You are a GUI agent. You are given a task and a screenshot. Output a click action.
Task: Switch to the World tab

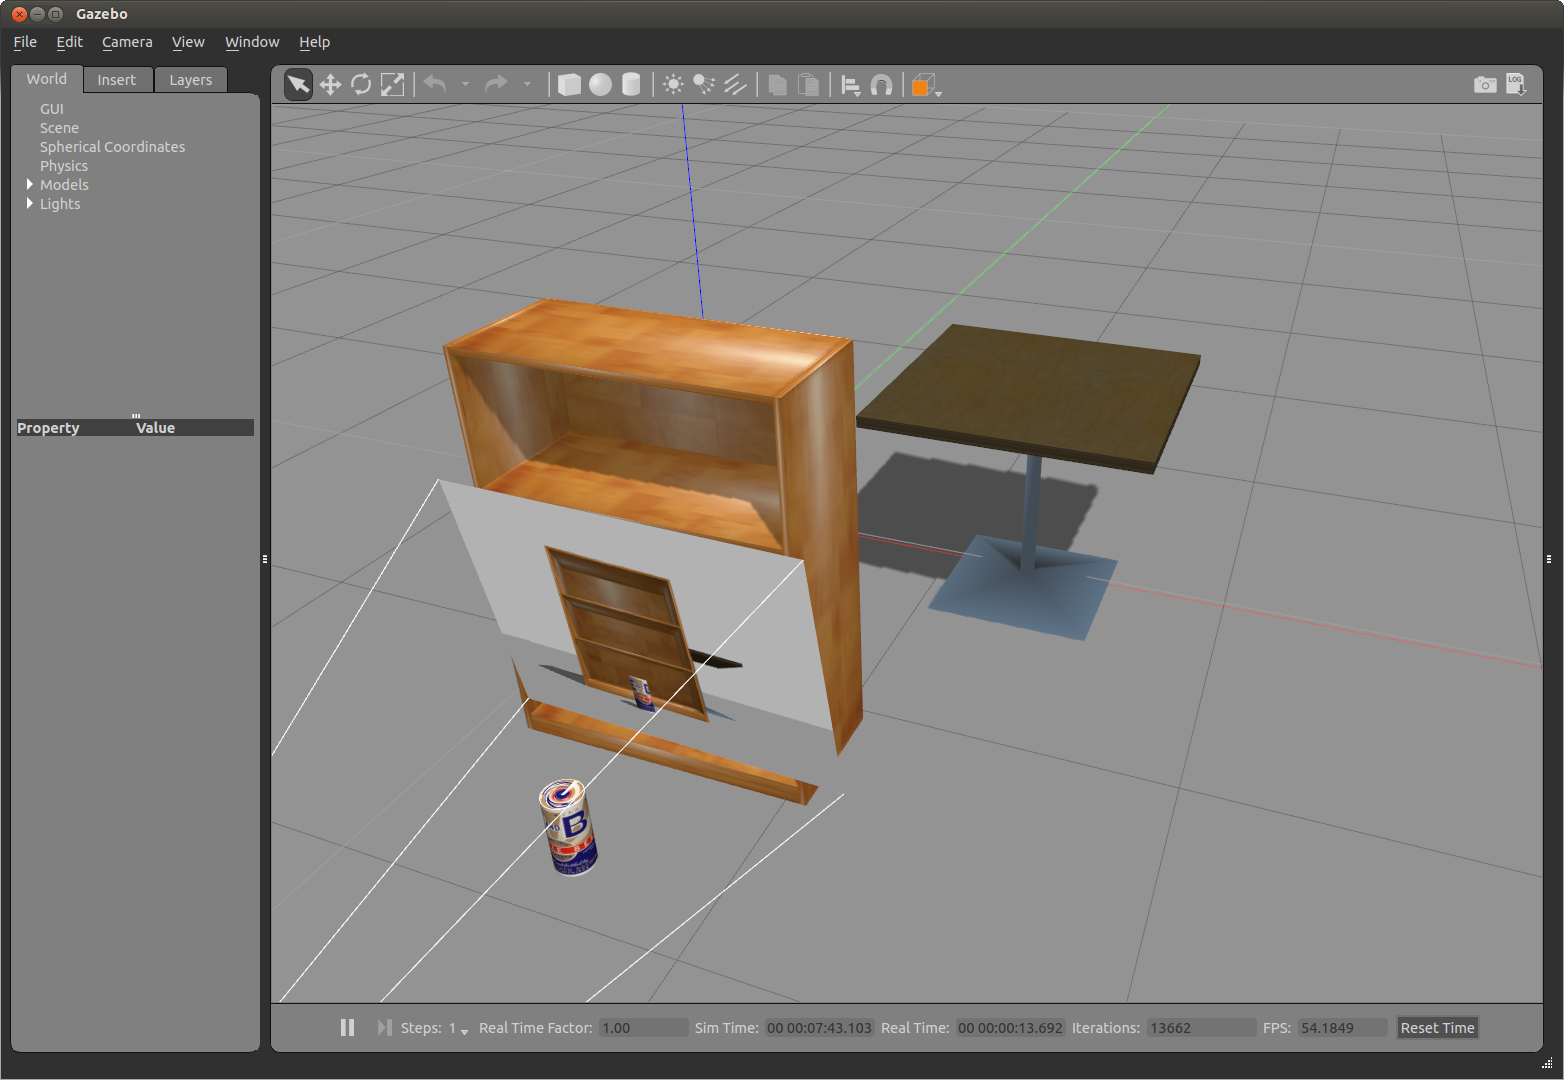(47, 79)
